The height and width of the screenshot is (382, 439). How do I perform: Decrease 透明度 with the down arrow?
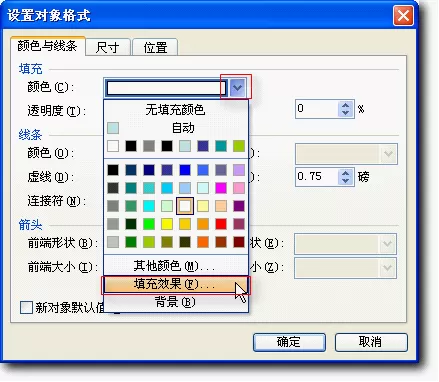tap(345, 113)
